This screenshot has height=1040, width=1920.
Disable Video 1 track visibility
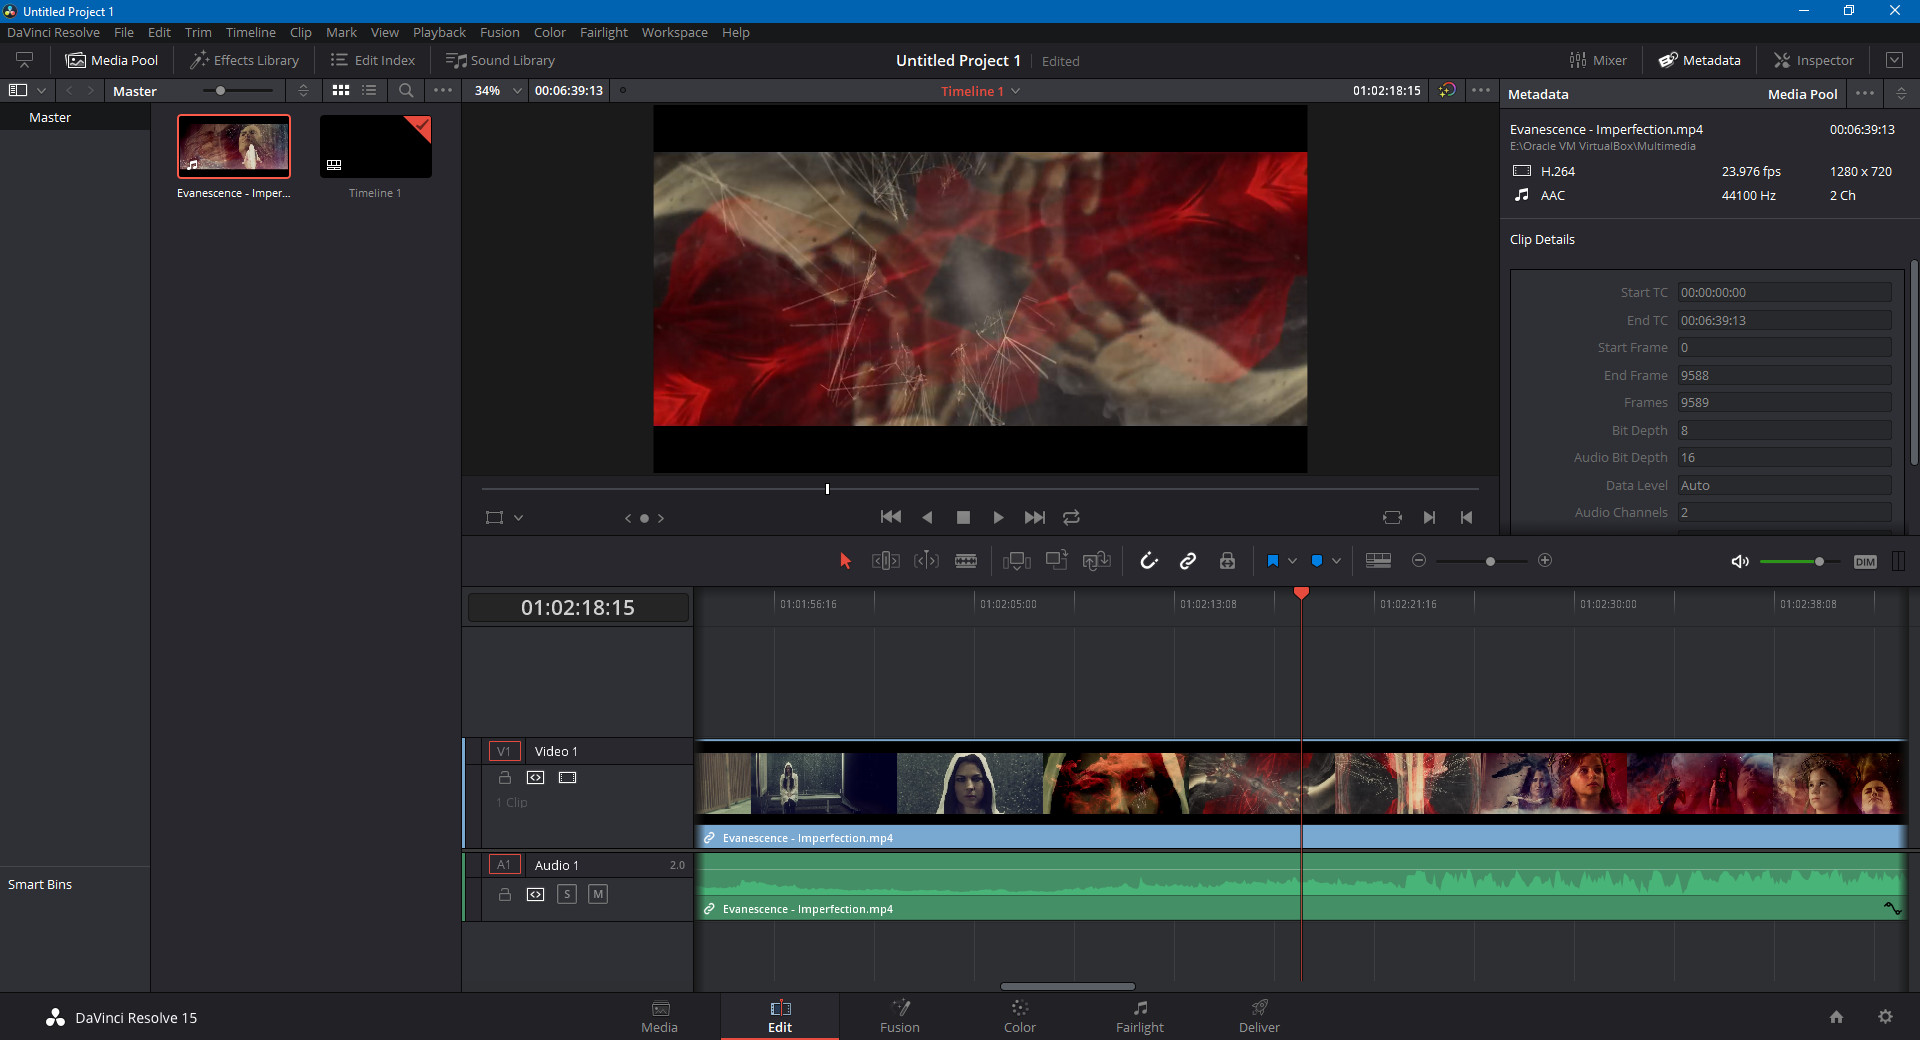pos(568,778)
